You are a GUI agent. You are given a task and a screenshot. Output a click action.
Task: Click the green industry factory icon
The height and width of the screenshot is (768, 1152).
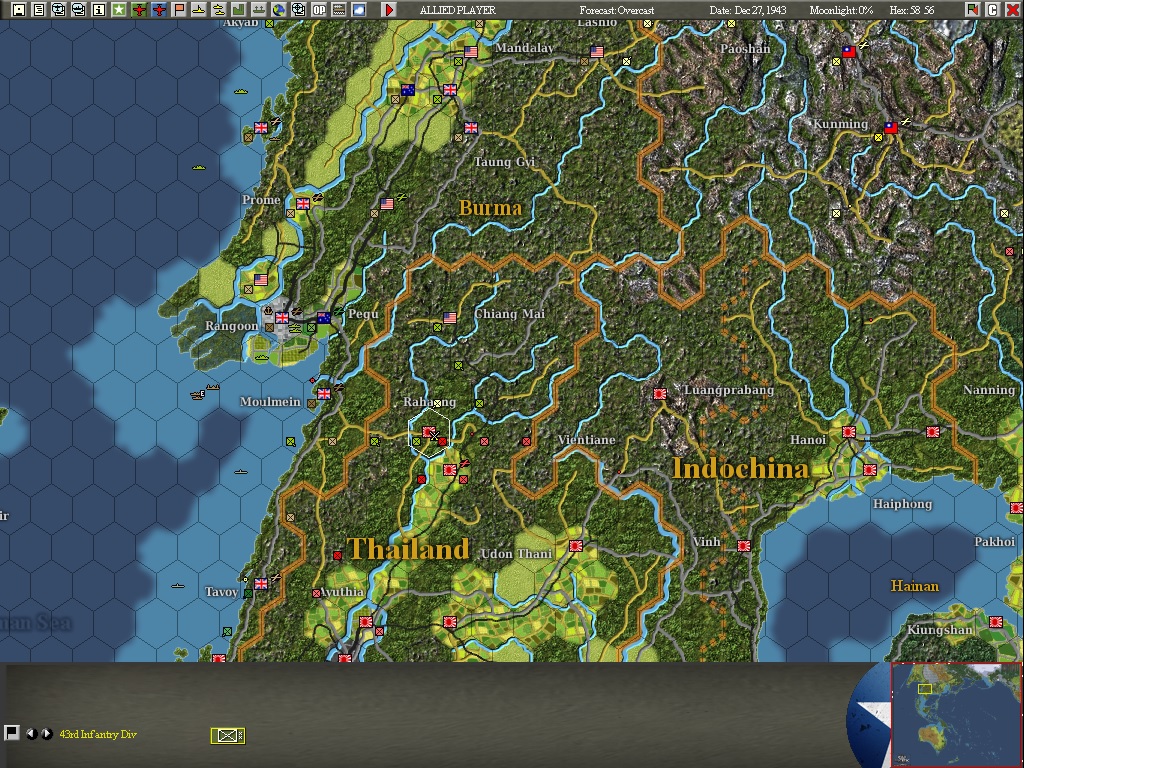tap(239, 10)
